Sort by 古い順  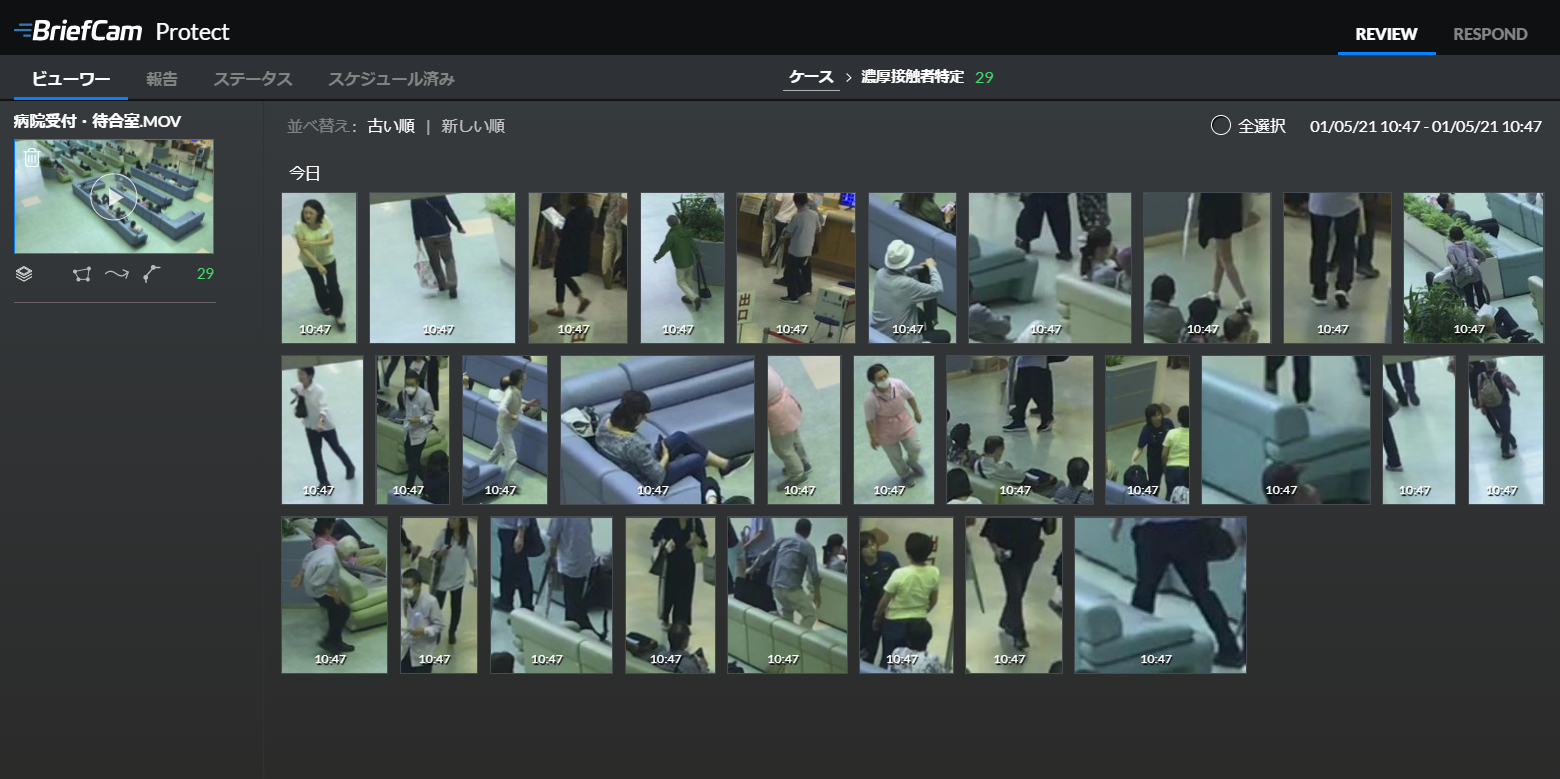pos(391,126)
